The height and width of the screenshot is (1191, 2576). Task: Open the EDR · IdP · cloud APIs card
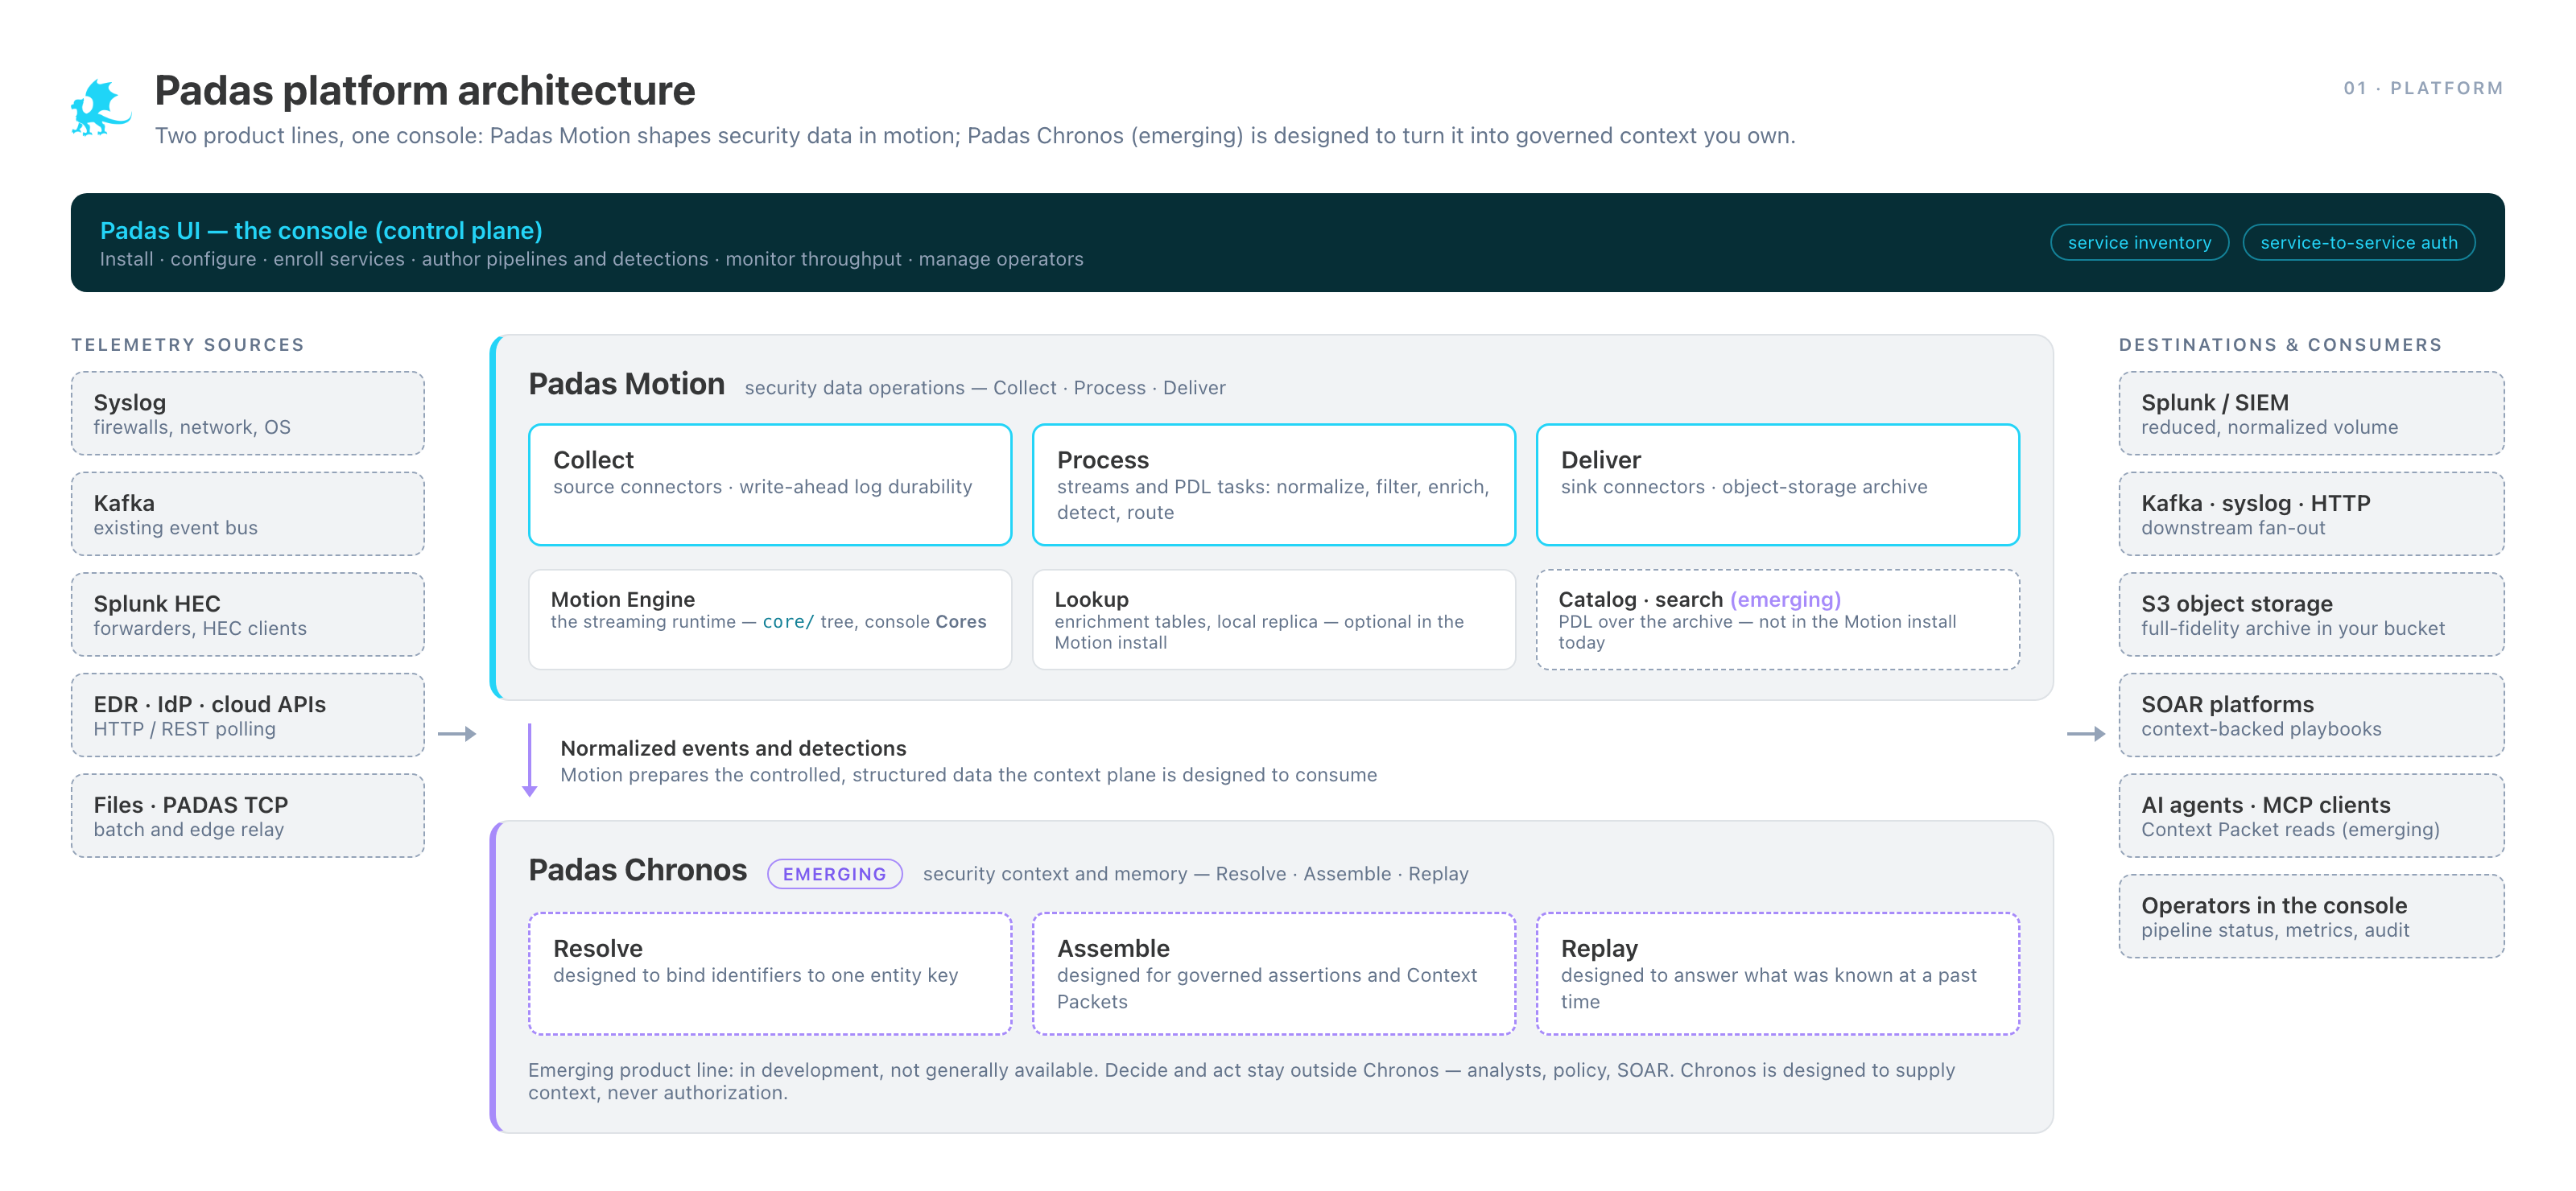tap(248, 715)
